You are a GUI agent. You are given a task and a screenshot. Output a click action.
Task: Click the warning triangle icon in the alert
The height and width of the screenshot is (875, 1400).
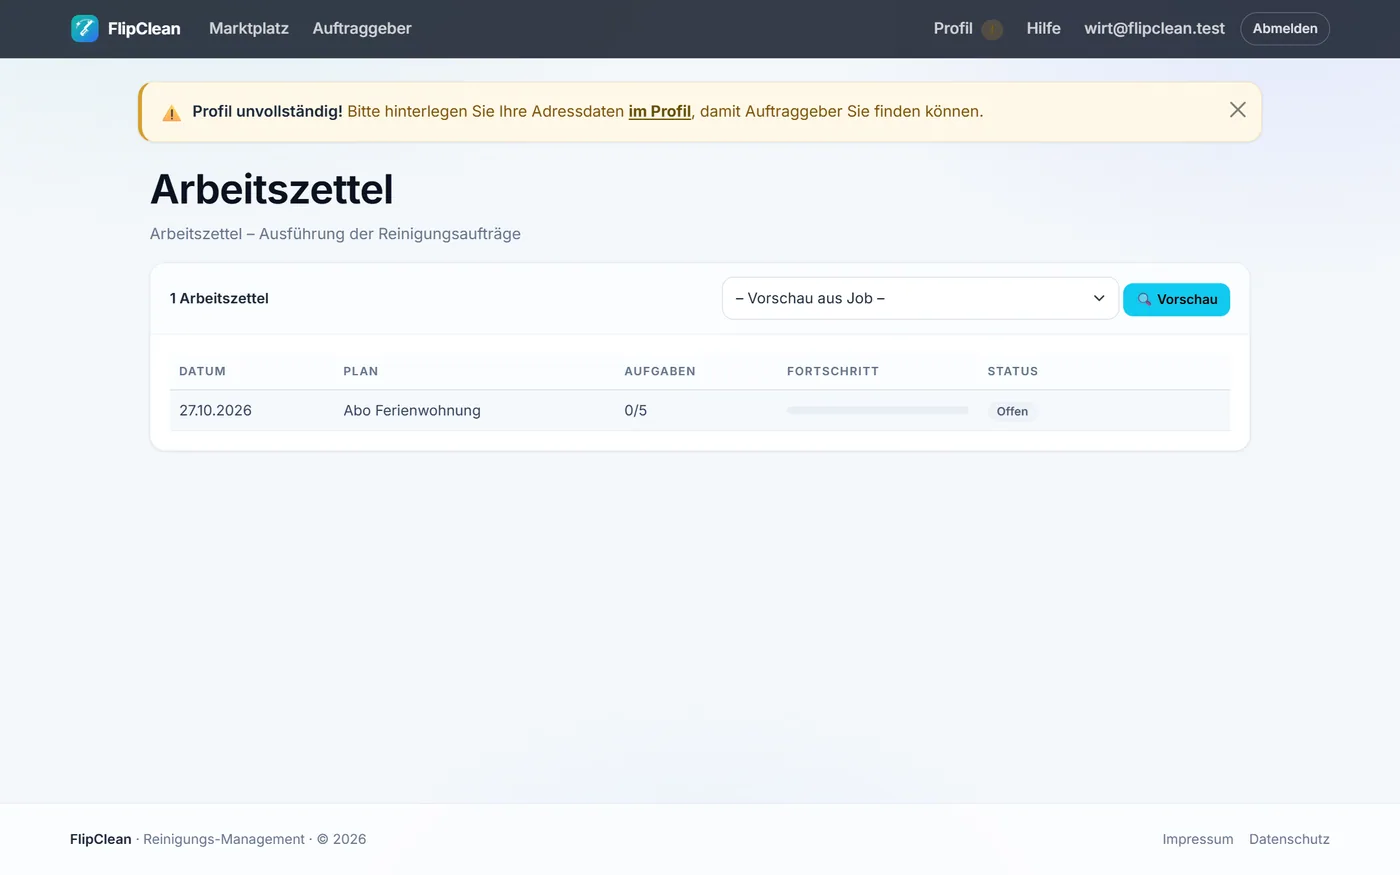[x=172, y=113]
